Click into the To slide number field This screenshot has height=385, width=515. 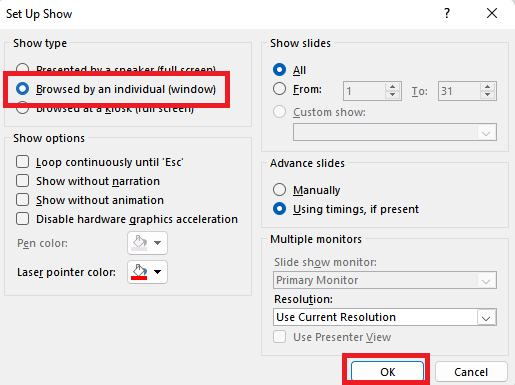[459, 91]
